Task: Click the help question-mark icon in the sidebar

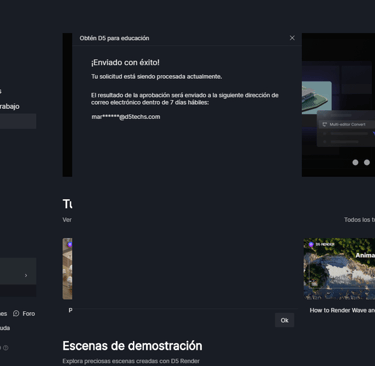Action: pyautogui.click(x=6, y=348)
